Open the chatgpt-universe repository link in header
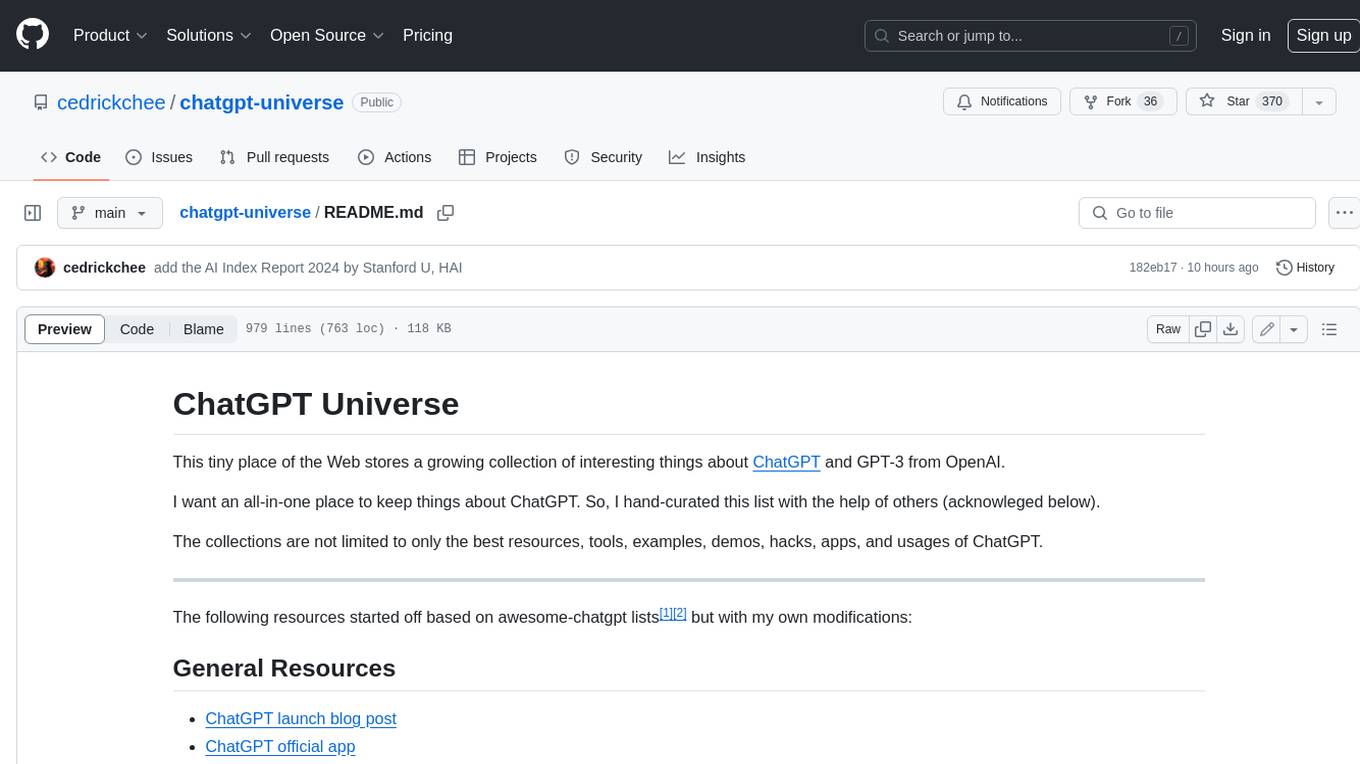 coord(261,102)
